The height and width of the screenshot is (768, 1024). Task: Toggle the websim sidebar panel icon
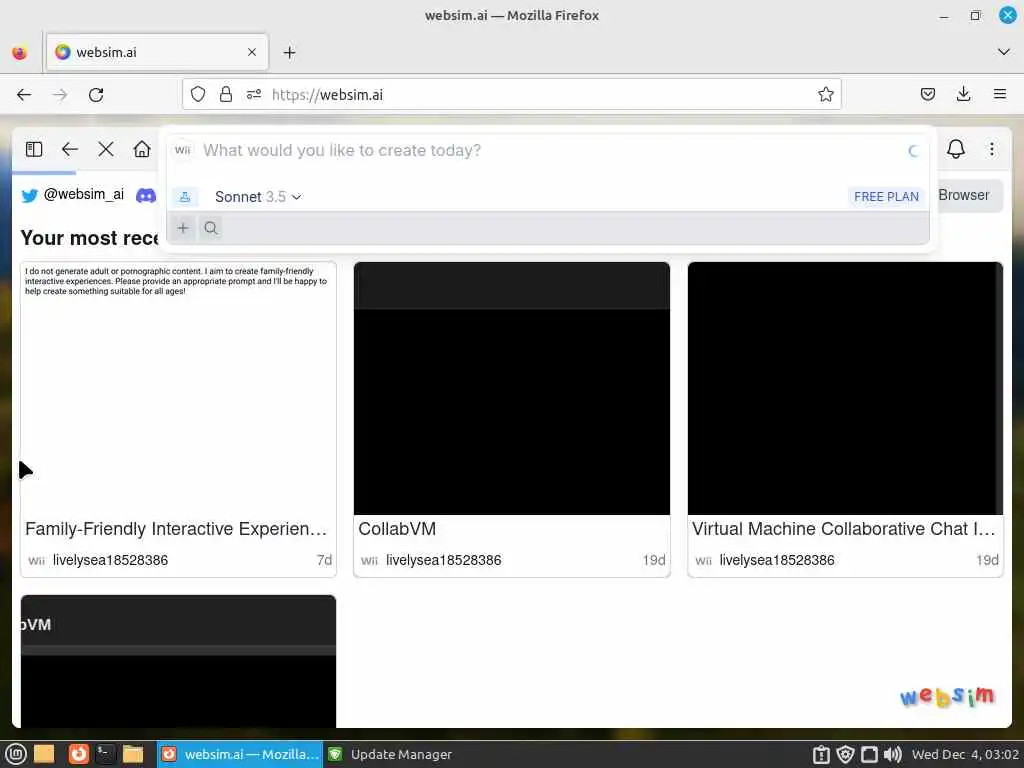click(34, 150)
